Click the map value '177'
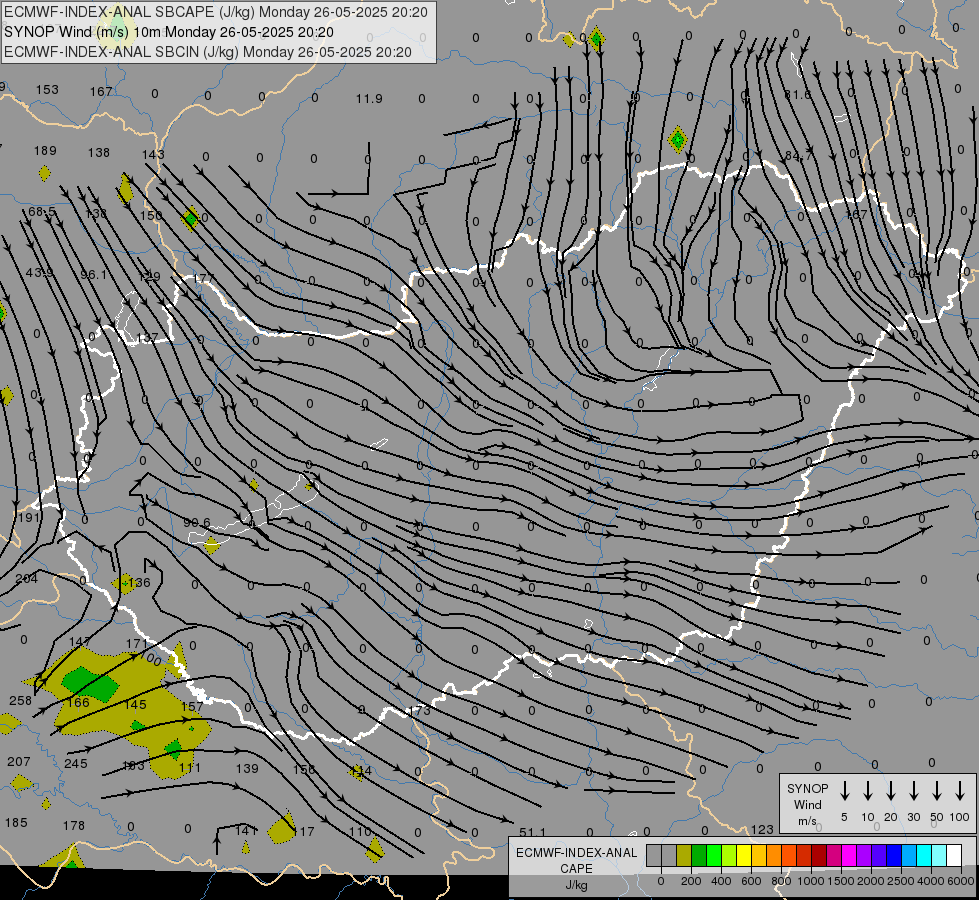Viewport: 979px width, 900px height. point(204,278)
